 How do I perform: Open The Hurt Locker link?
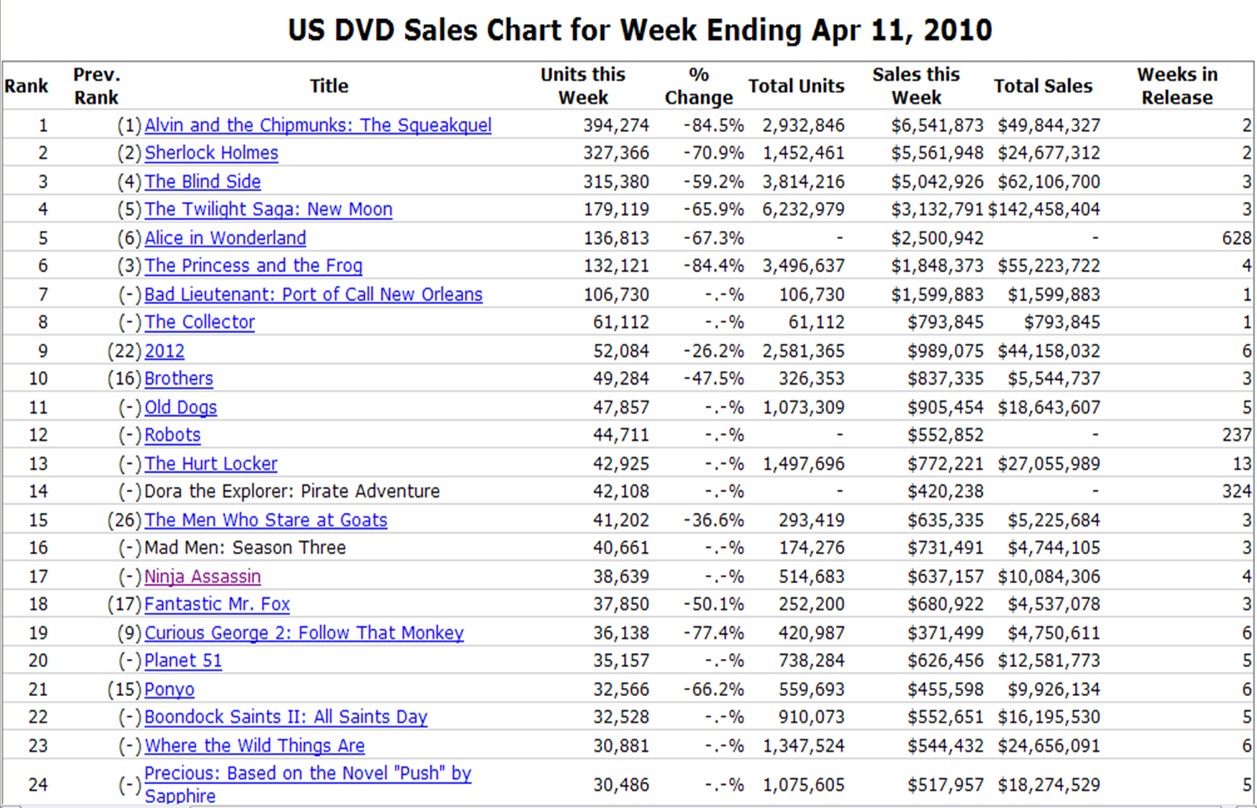pyautogui.click(x=211, y=464)
